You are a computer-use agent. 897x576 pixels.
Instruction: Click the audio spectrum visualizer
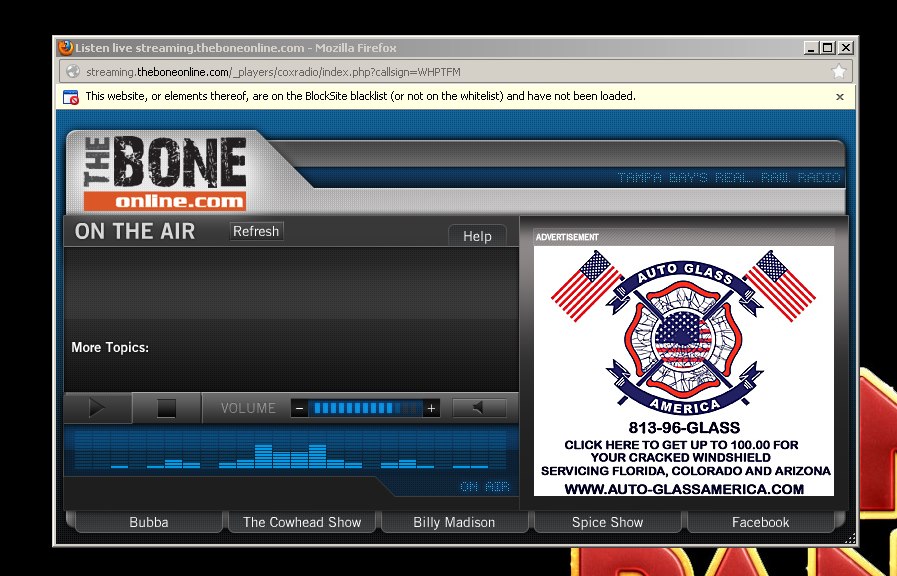click(x=291, y=450)
